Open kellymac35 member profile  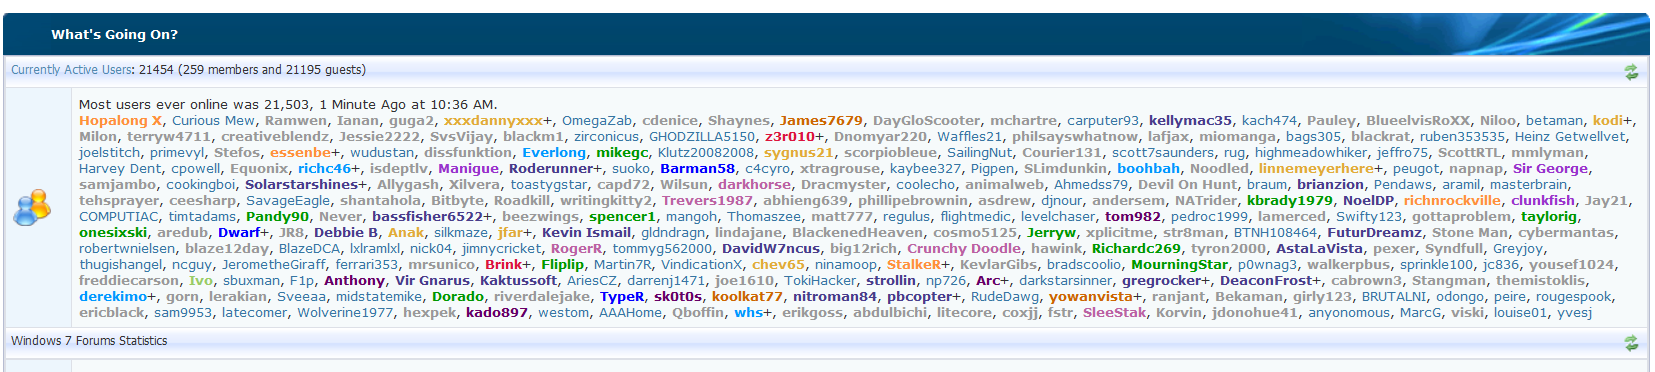1190,121
